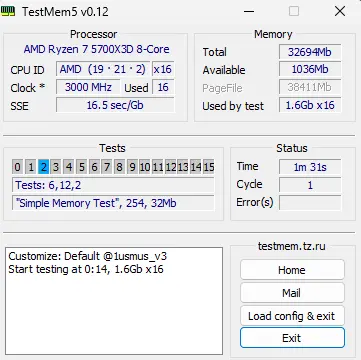The width and height of the screenshot is (361, 360).
Task: Click the AMD Ryzen 7 5700X3D processor name
Action: (96, 50)
